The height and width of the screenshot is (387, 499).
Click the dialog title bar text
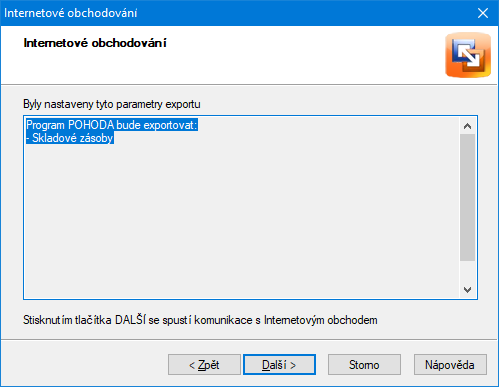click(71, 13)
